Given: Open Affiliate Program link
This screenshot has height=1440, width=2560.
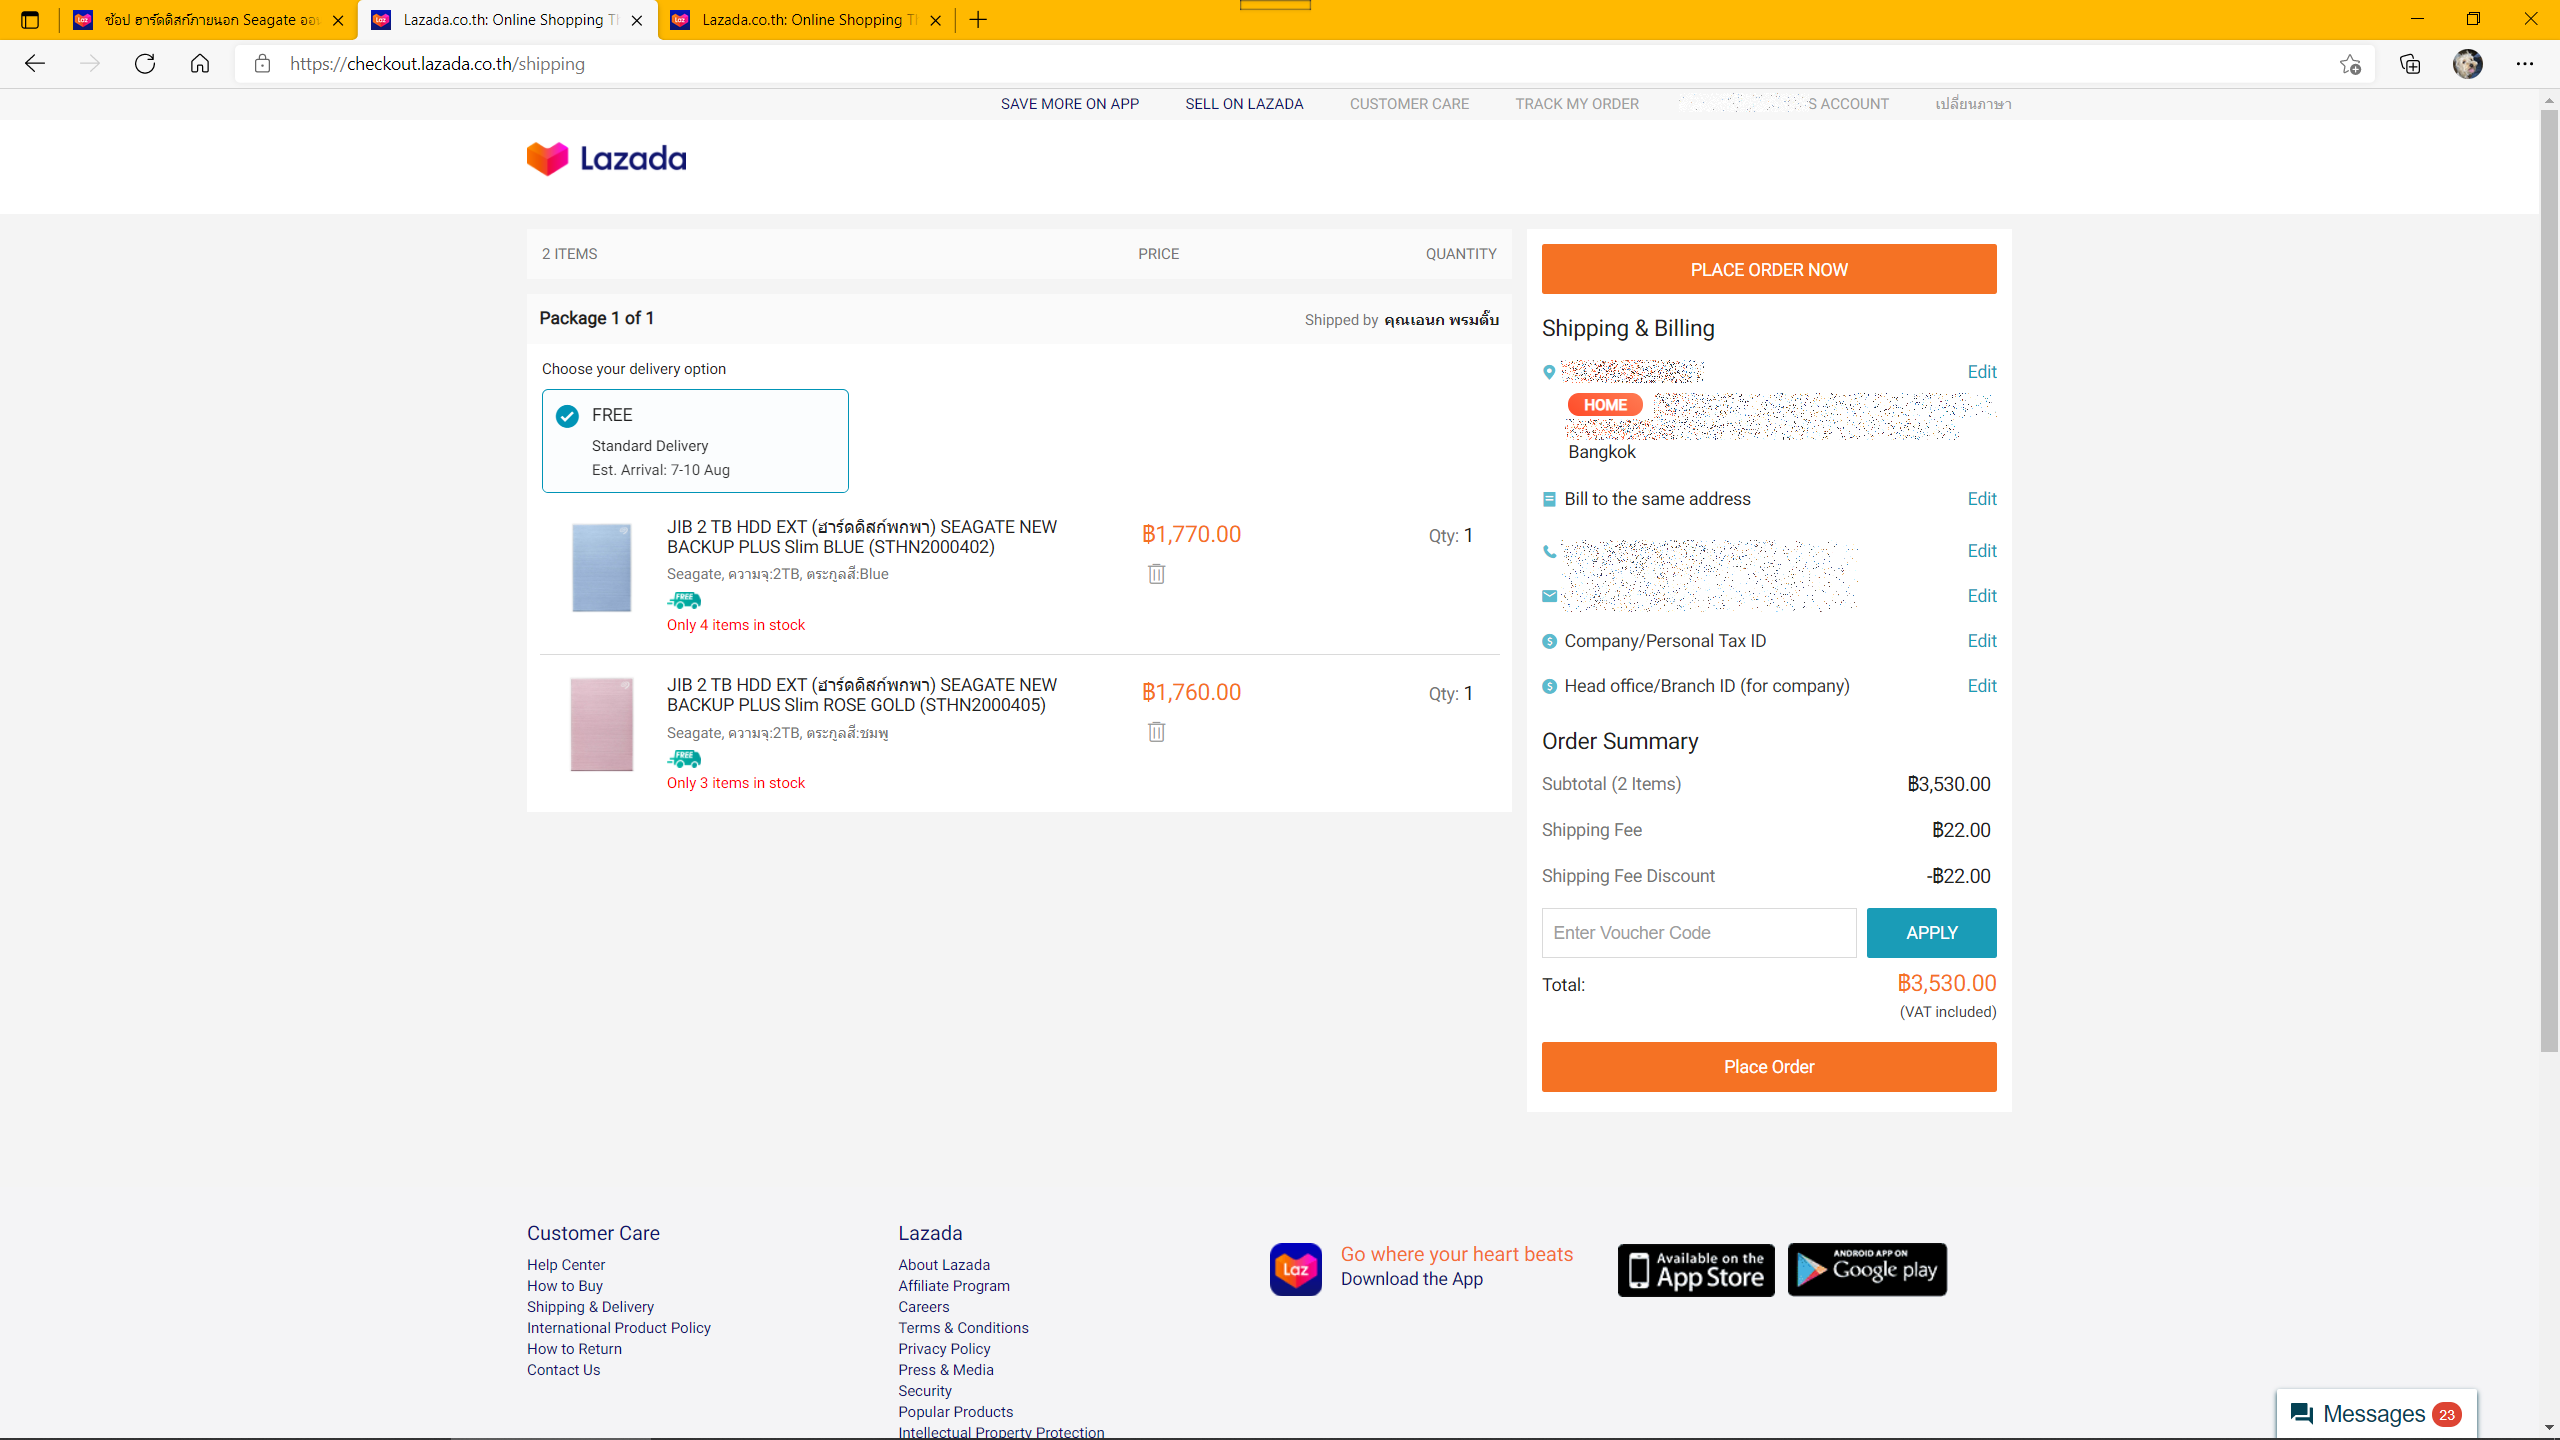Looking at the screenshot, I should [954, 1286].
